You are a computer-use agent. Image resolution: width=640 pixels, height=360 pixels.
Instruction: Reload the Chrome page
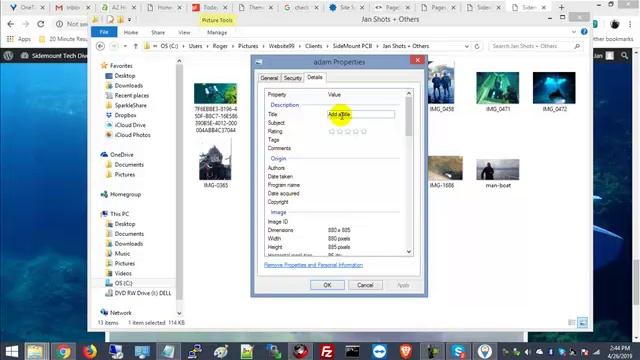pyautogui.click(x=40, y=24)
